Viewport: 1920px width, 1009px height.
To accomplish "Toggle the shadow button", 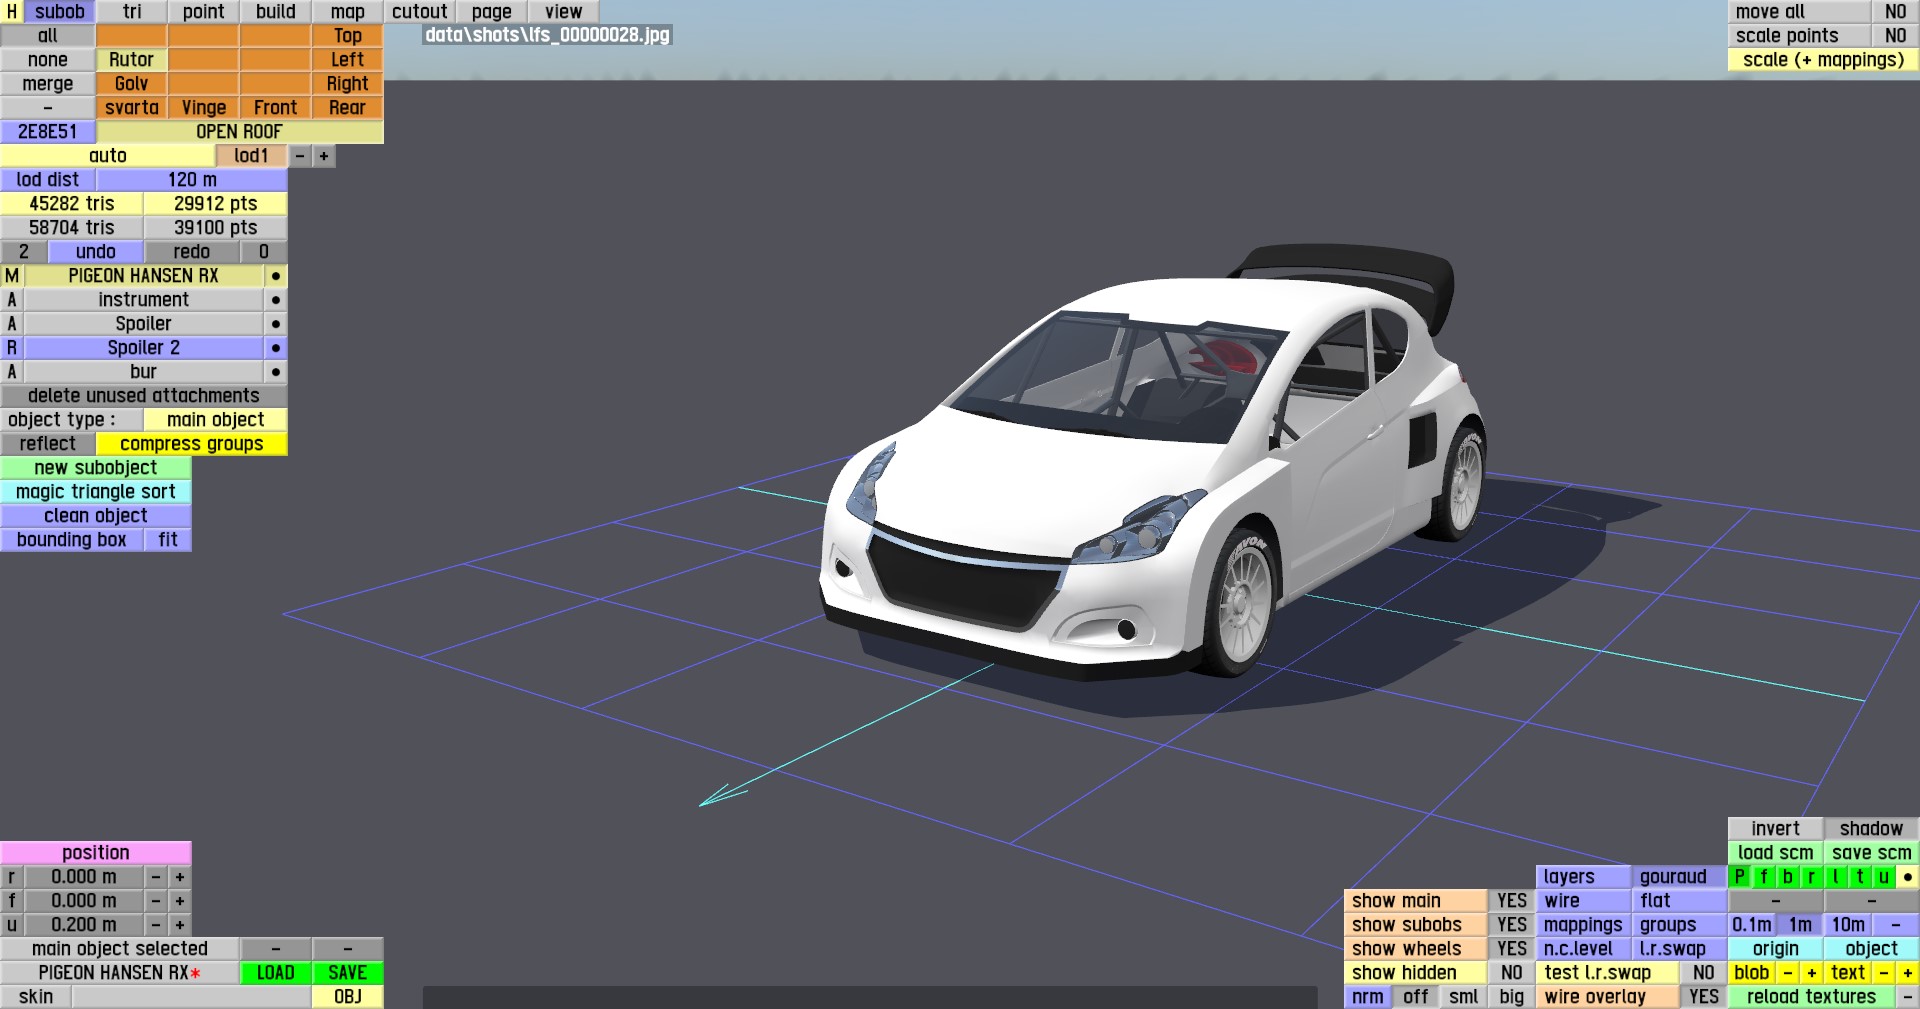I will [x=1872, y=829].
